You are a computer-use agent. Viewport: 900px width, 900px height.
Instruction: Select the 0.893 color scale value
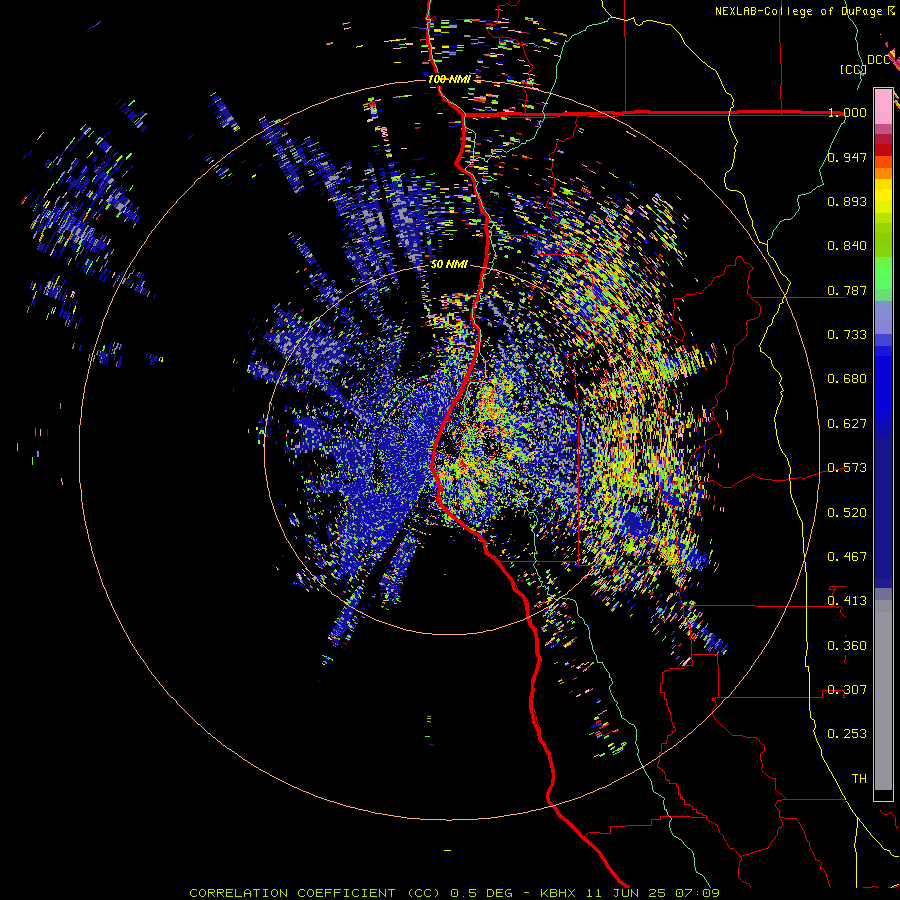(847, 201)
